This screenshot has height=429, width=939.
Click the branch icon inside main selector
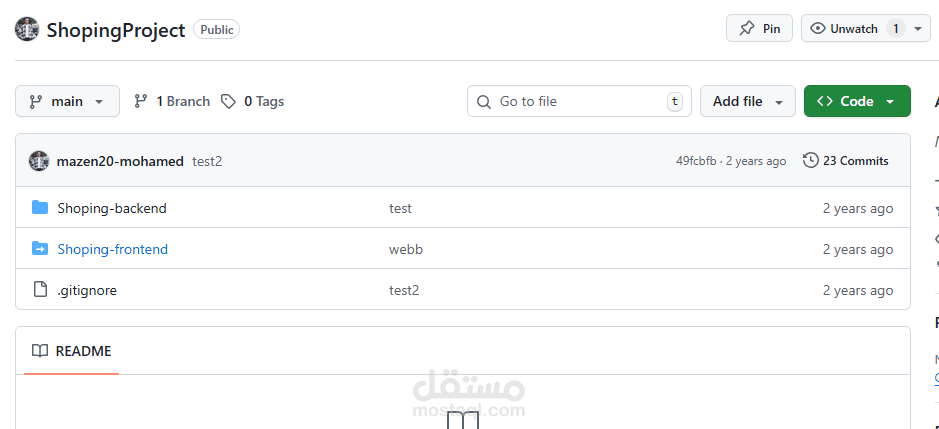[x=36, y=102]
